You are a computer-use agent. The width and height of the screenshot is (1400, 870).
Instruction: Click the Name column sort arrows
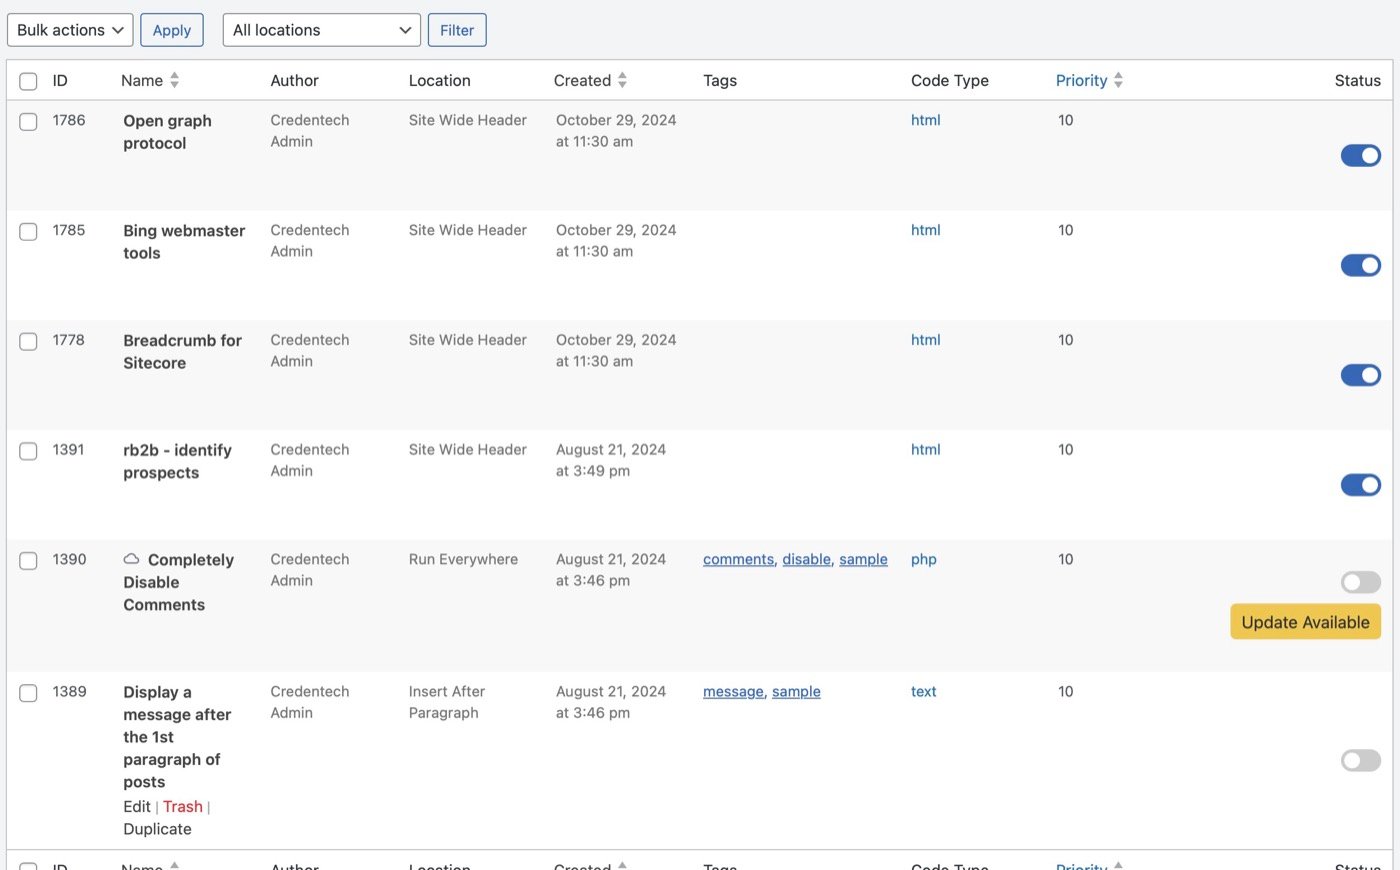175,80
